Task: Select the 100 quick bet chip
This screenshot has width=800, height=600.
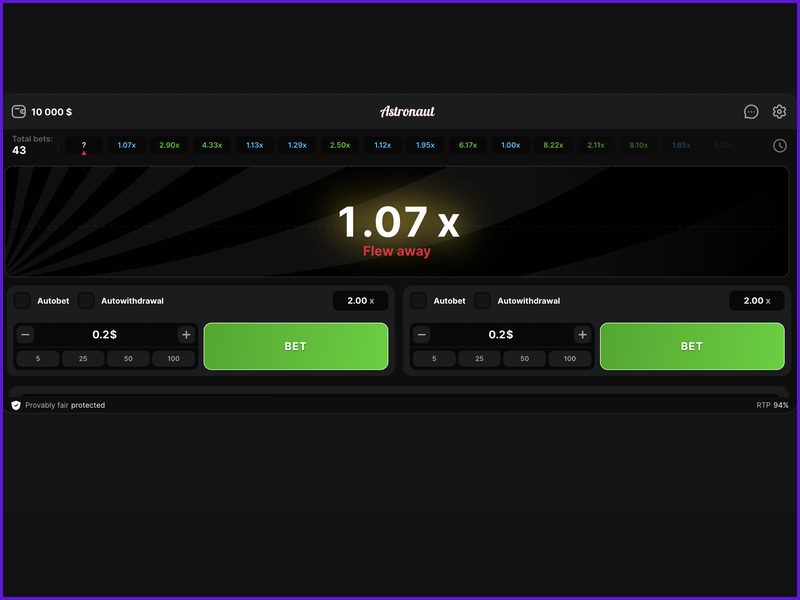Action: coord(172,358)
